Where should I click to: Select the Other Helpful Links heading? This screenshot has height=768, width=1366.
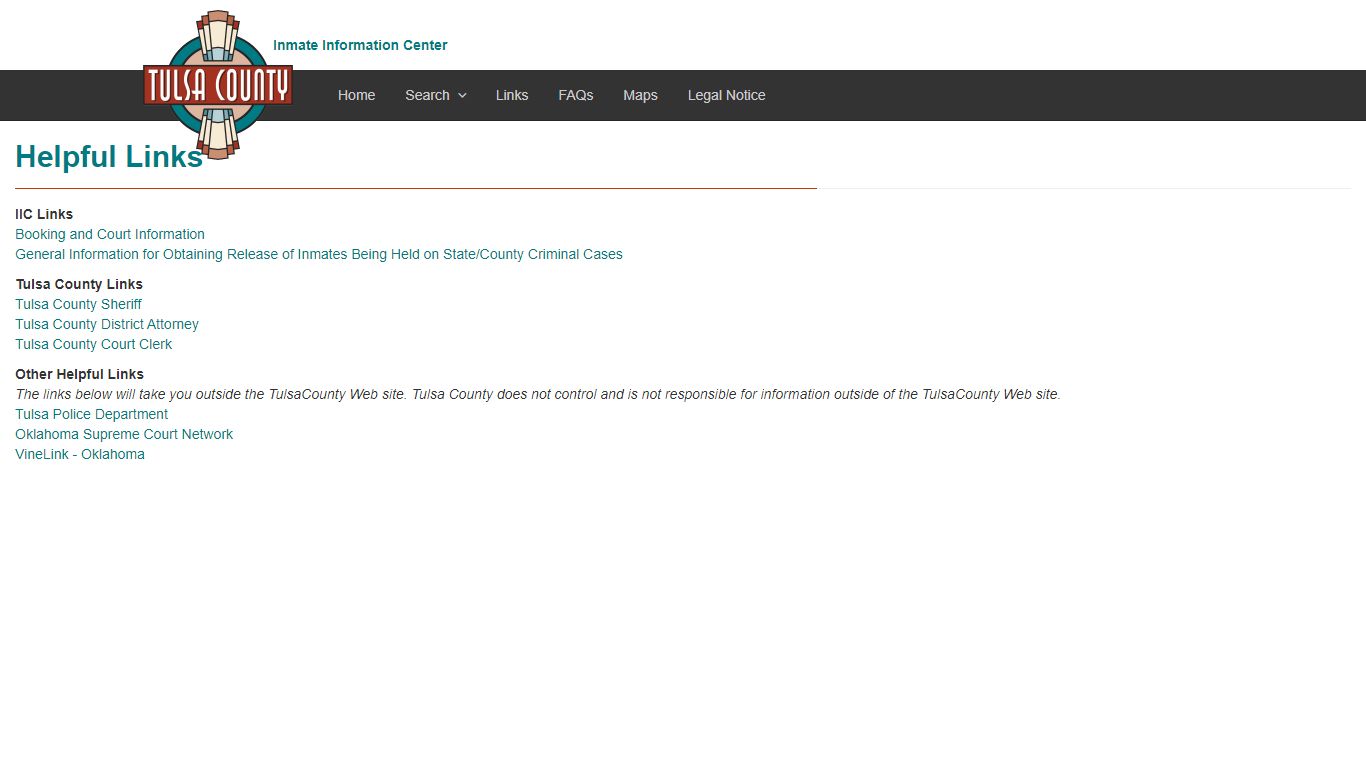click(x=79, y=374)
